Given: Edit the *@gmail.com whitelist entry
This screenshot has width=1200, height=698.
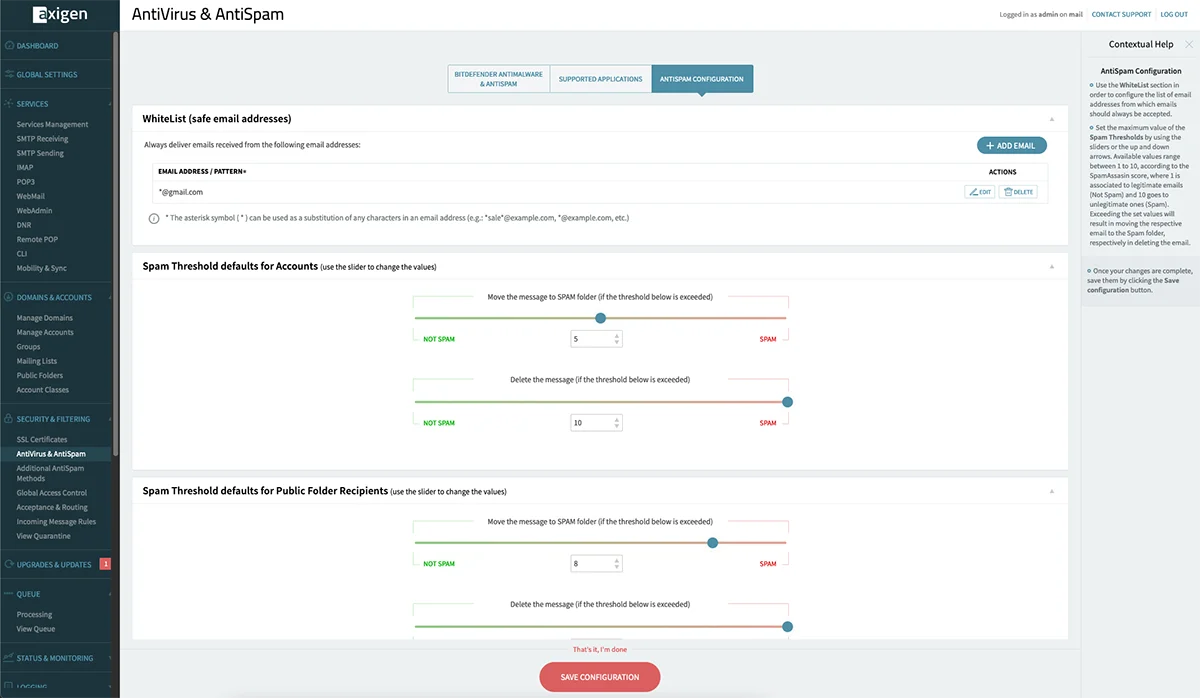Looking at the screenshot, I should click(x=979, y=192).
